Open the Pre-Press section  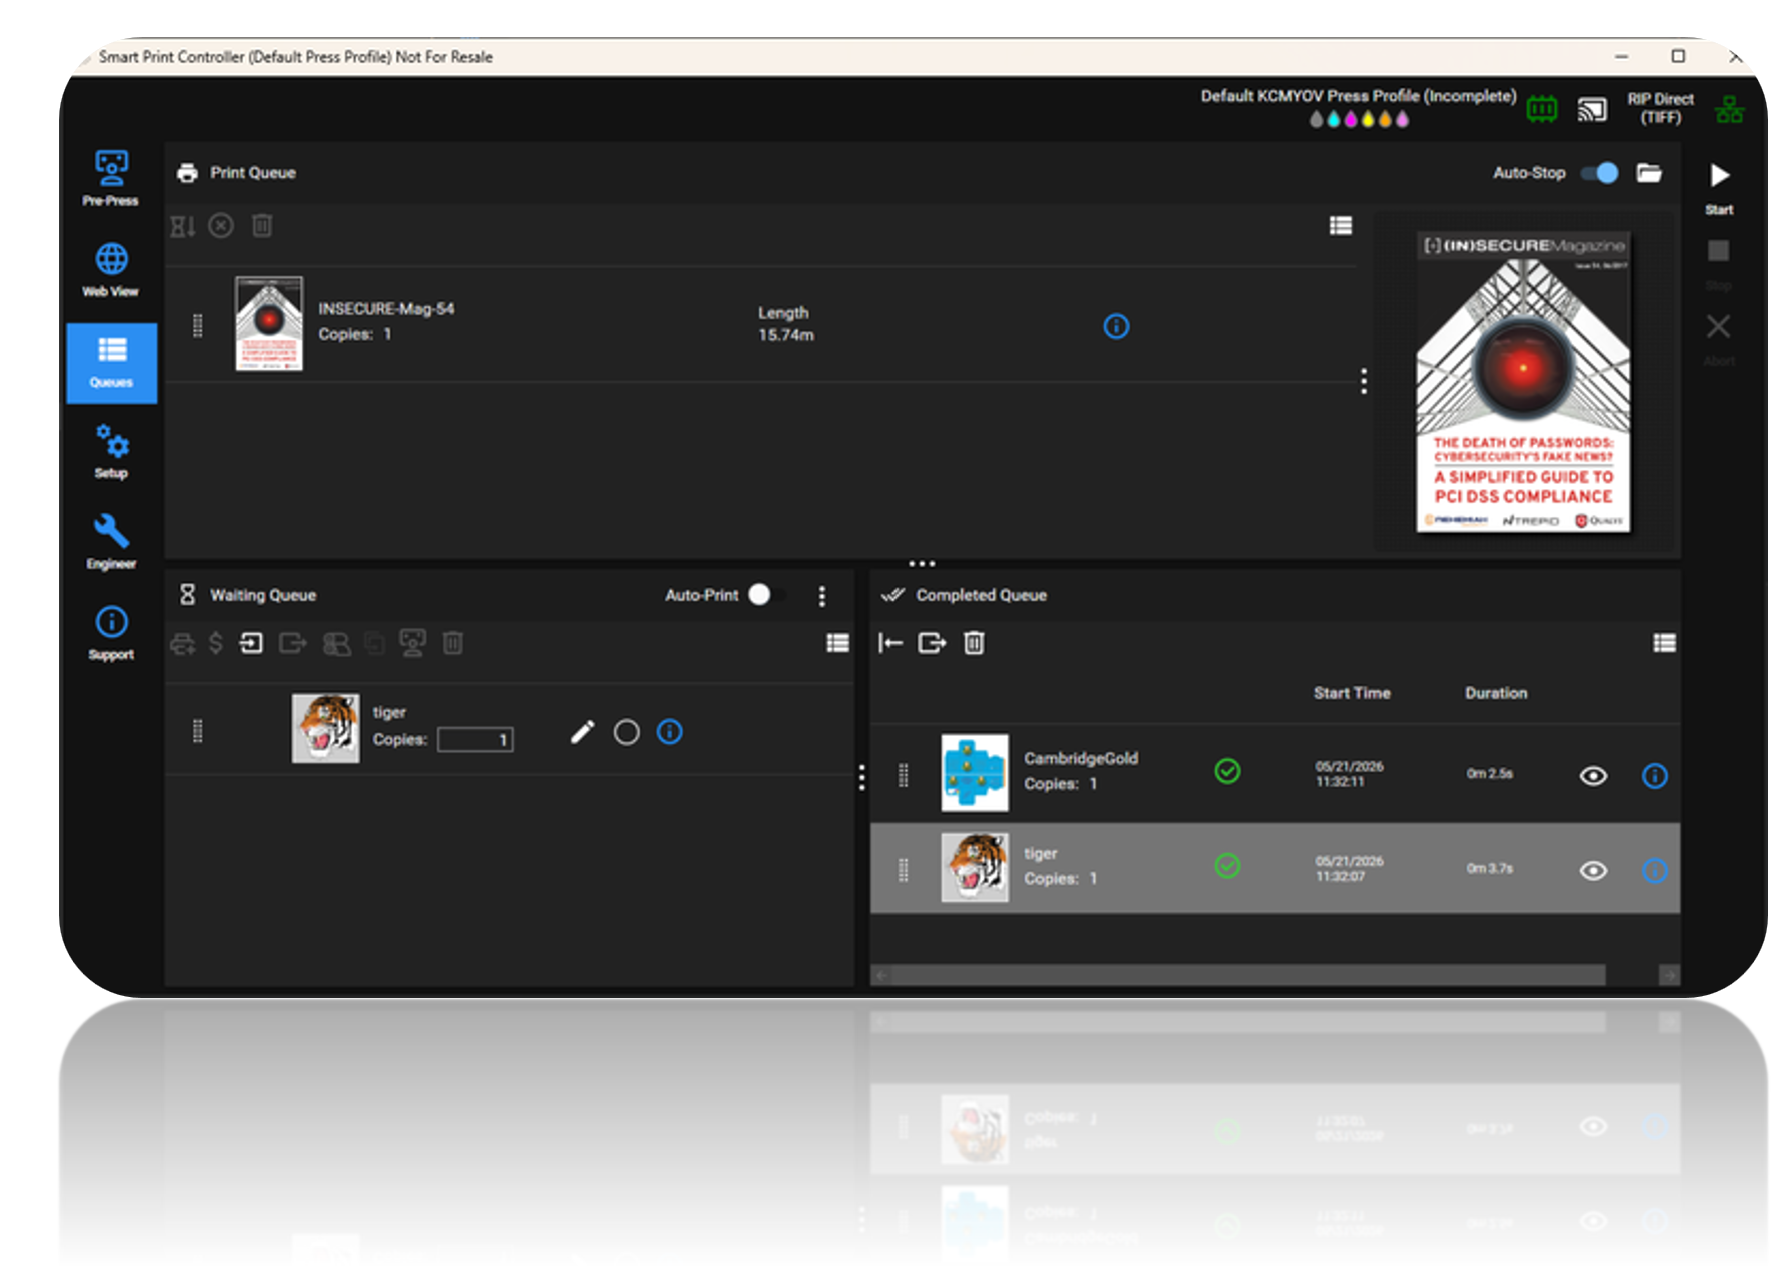(111, 178)
